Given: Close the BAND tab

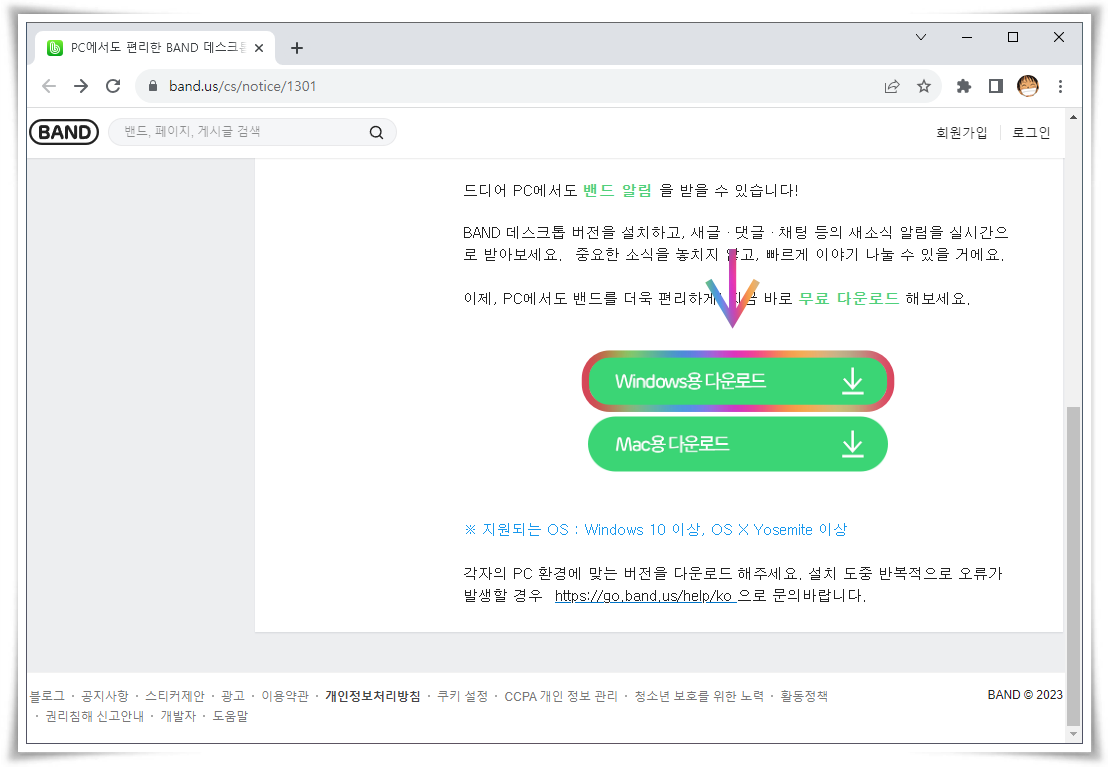Looking at the screenshot, I should (259, 48).
